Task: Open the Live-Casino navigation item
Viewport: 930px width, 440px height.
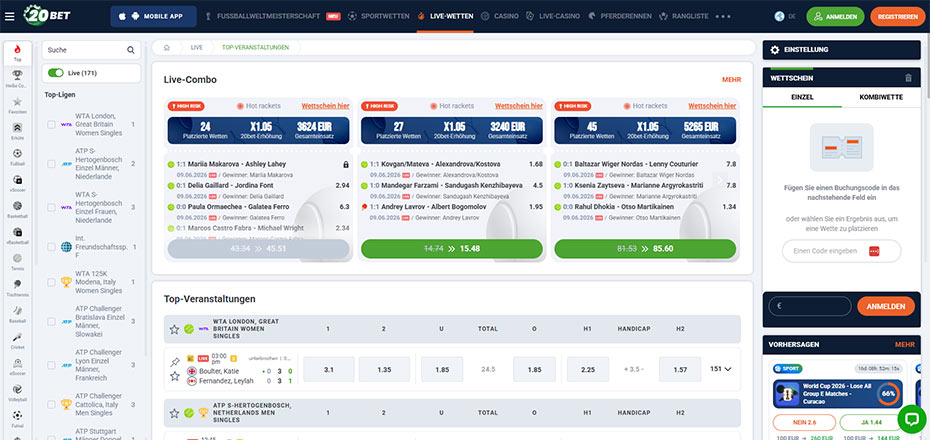Action: pos(553,16)
